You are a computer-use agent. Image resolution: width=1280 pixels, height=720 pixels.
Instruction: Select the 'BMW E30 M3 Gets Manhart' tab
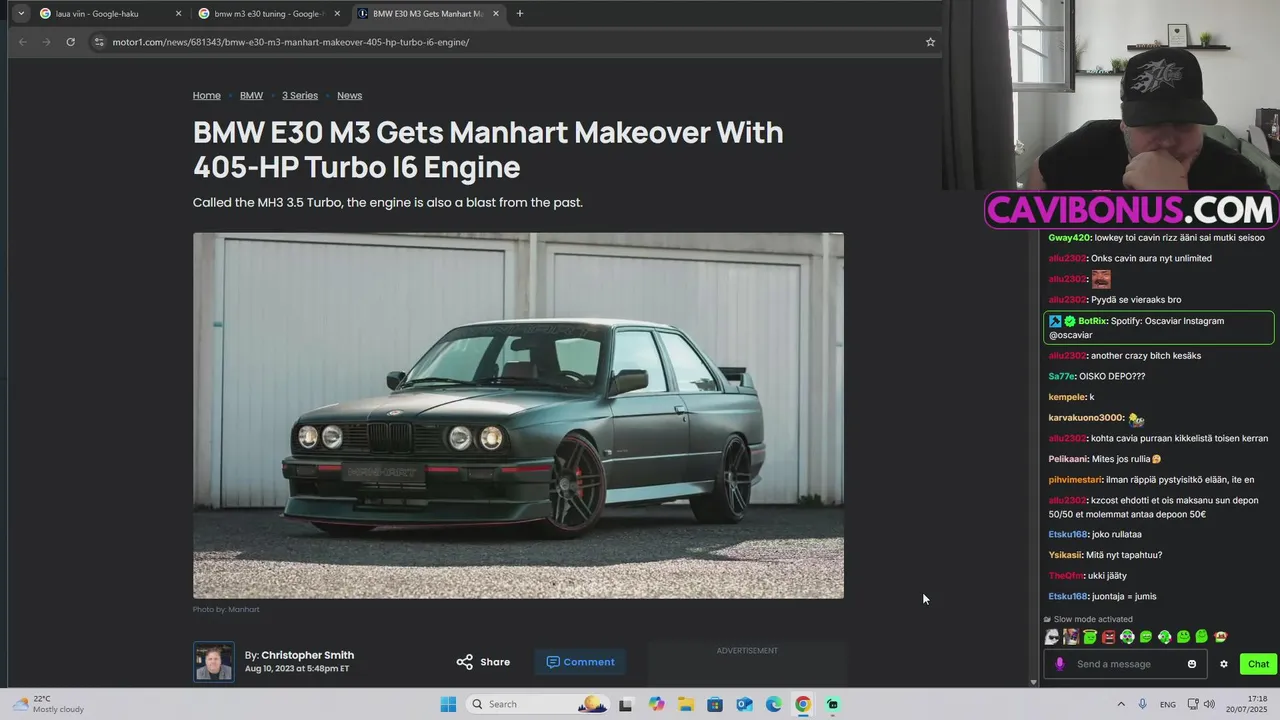click(x=427, y=14)
